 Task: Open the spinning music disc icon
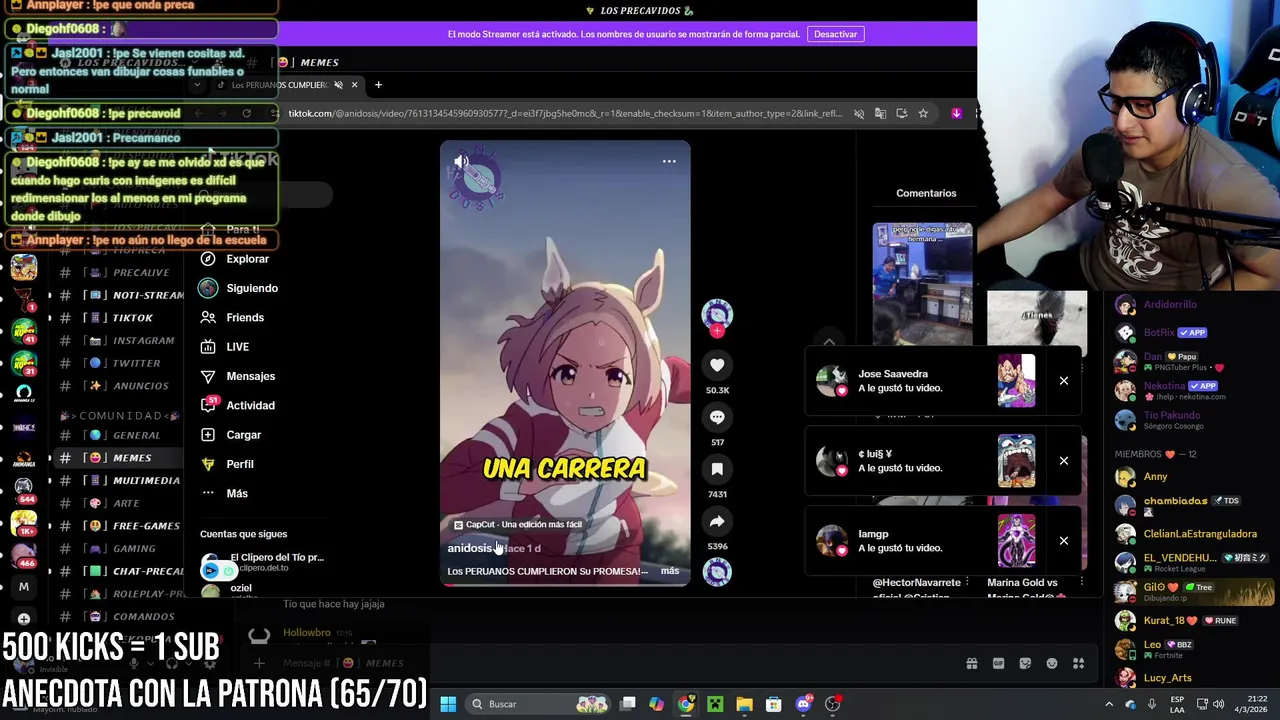click(717, 571)
